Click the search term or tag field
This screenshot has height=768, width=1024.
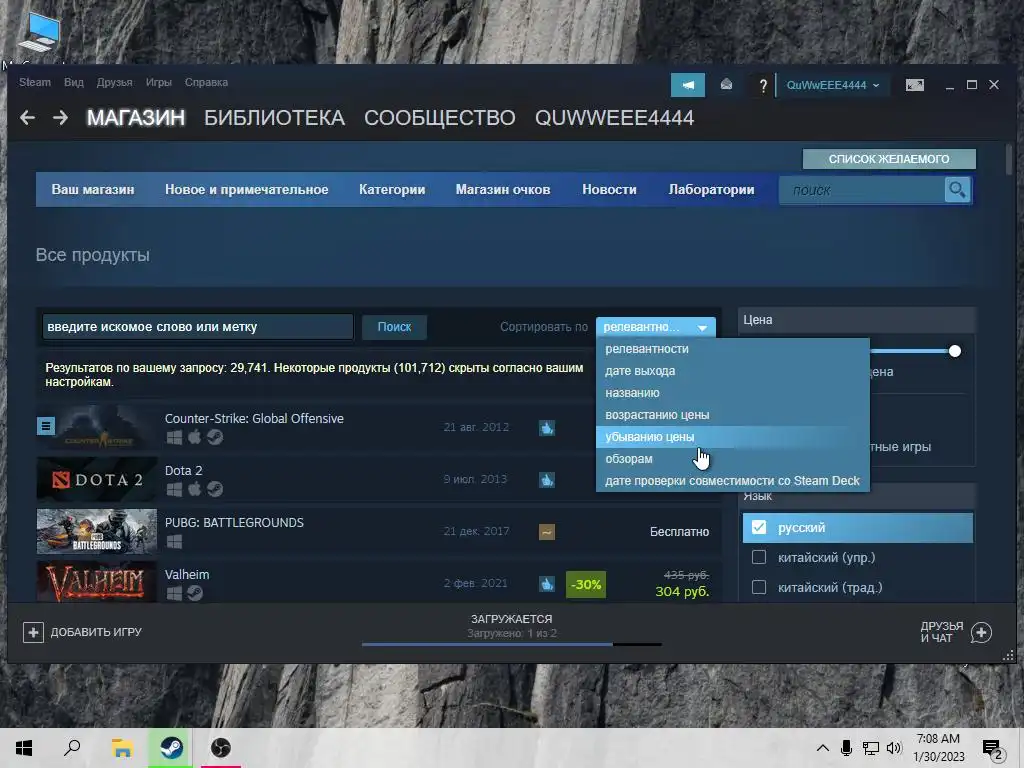point(198,327)
